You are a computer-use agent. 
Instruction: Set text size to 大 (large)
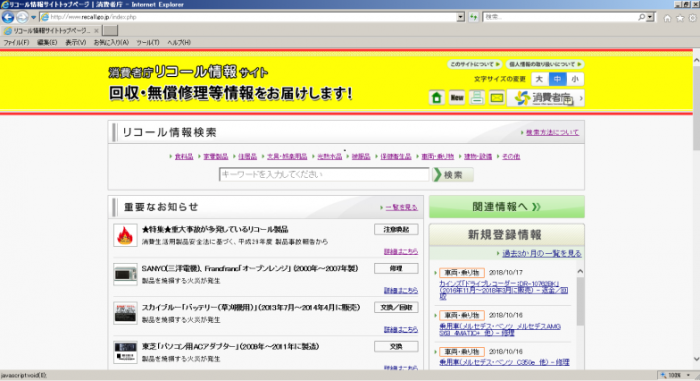click(539, 79)
